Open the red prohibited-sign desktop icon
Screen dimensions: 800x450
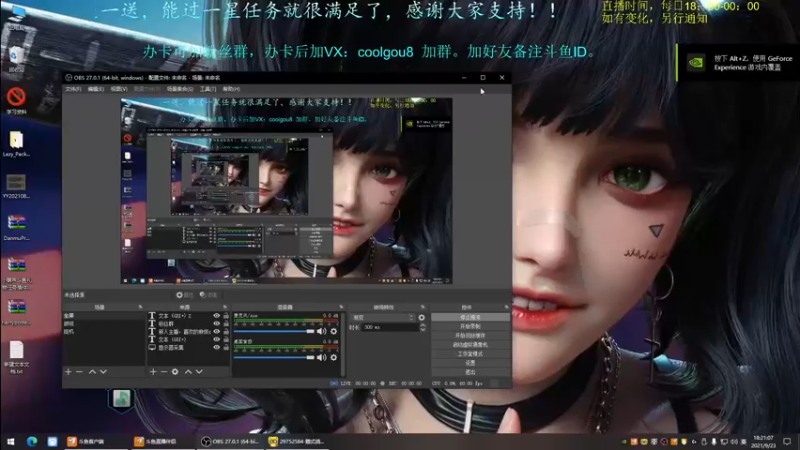(16, 101)
